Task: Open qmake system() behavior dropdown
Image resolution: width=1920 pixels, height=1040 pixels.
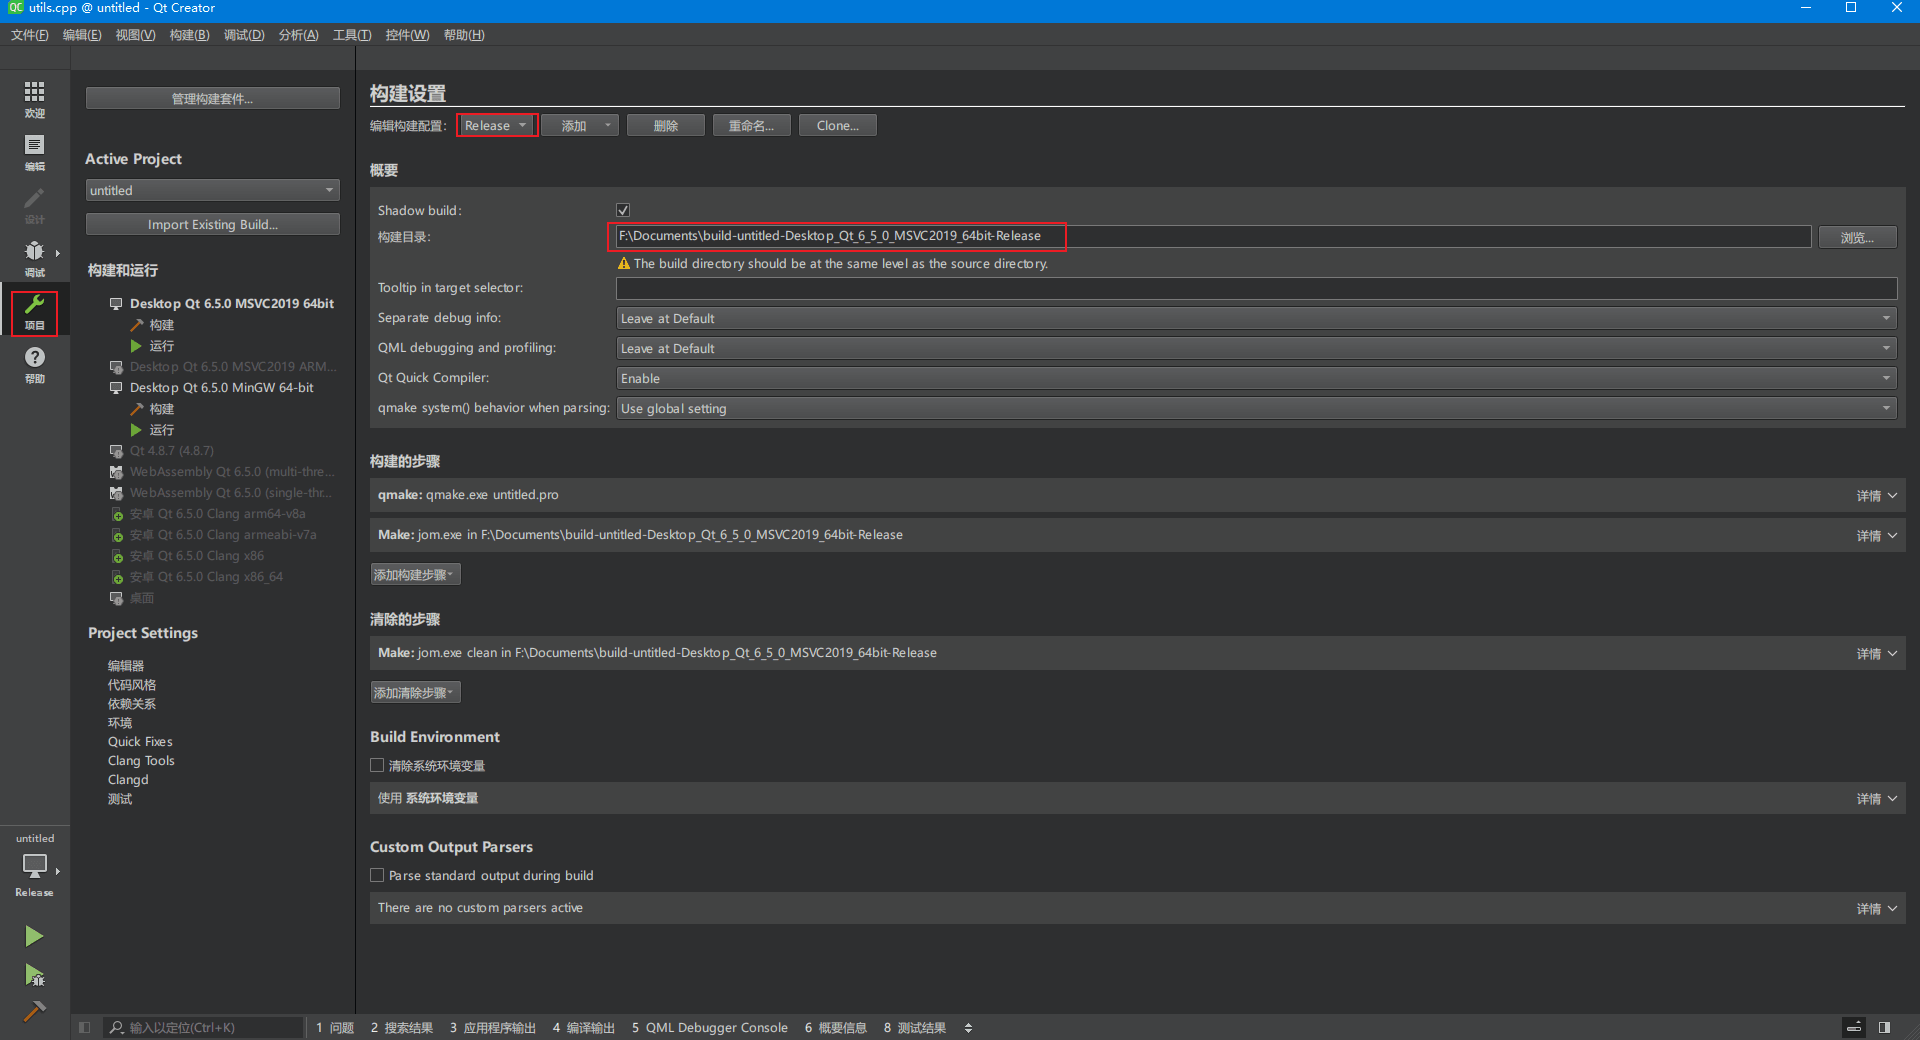Action: click(x=1256, y=408)
